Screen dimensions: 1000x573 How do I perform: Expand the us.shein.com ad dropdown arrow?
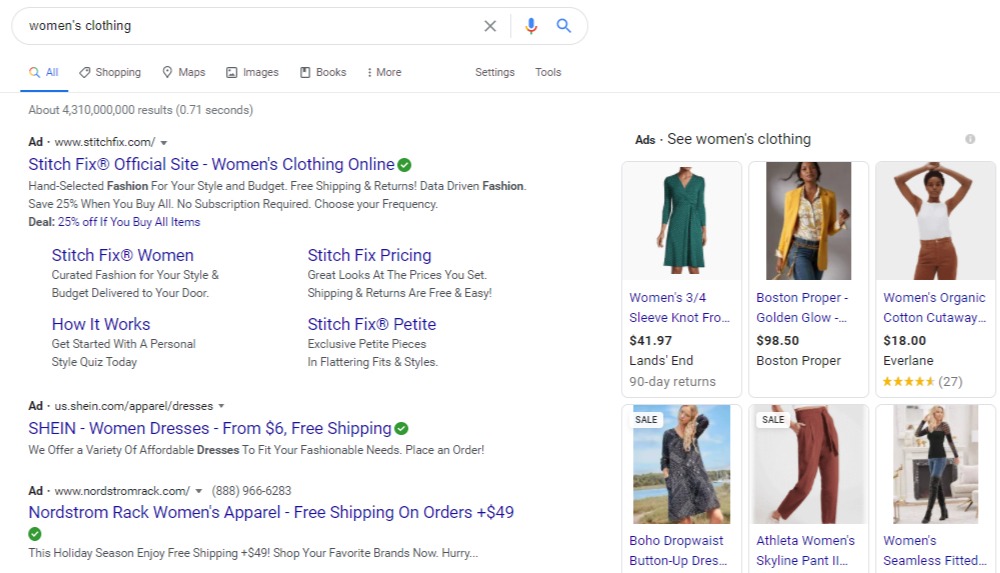[221, 406]
